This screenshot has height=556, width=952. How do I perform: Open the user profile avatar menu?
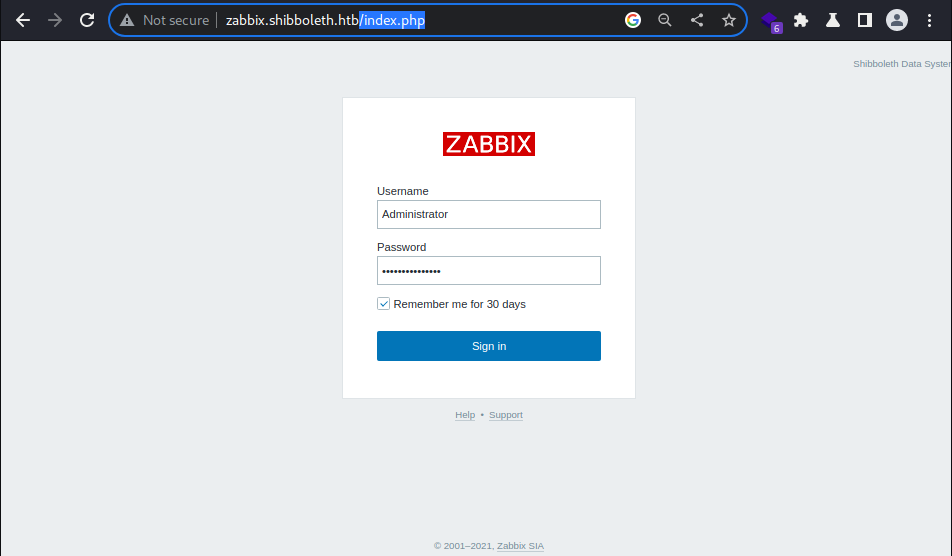click(897, 20)
